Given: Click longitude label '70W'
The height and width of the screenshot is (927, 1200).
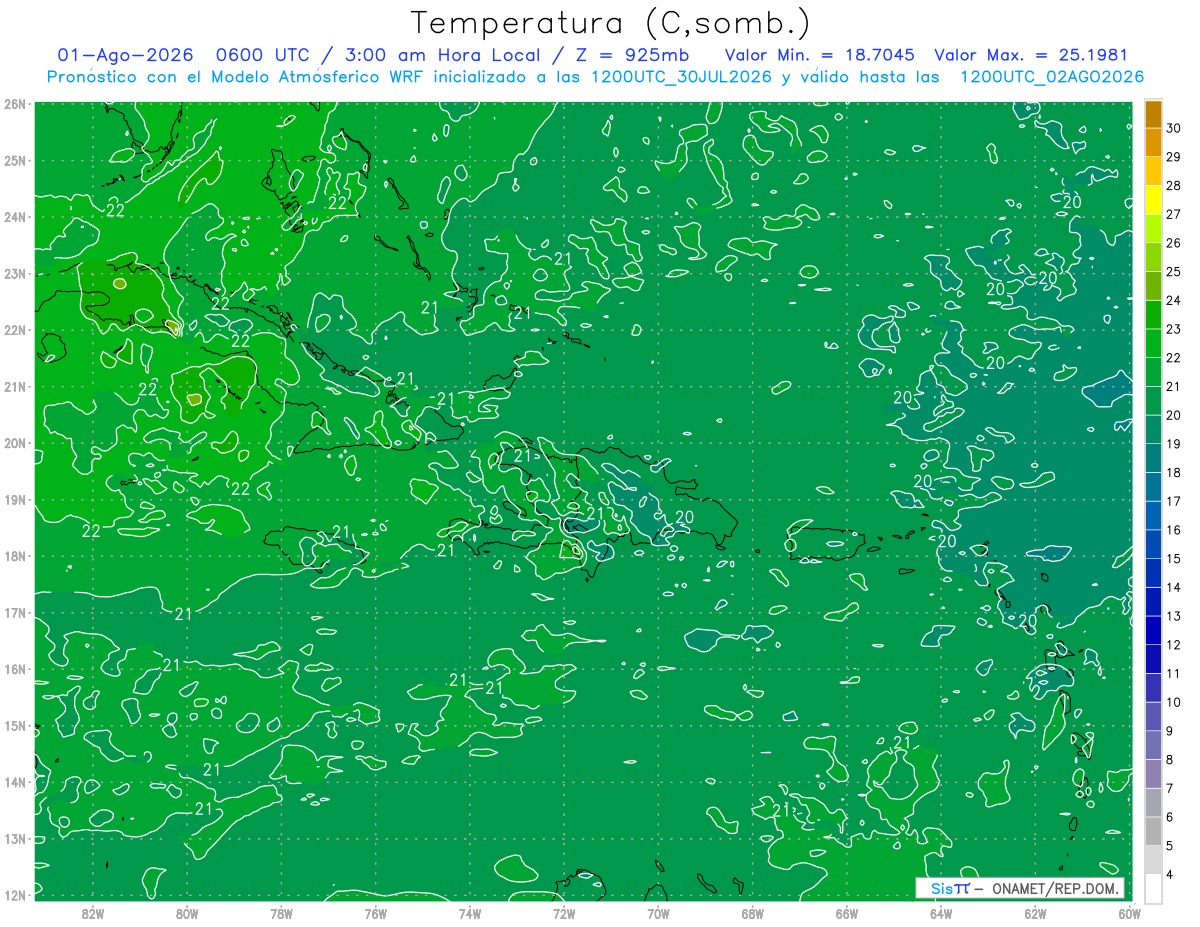Looking at the screenshot, I should [658, 913].
